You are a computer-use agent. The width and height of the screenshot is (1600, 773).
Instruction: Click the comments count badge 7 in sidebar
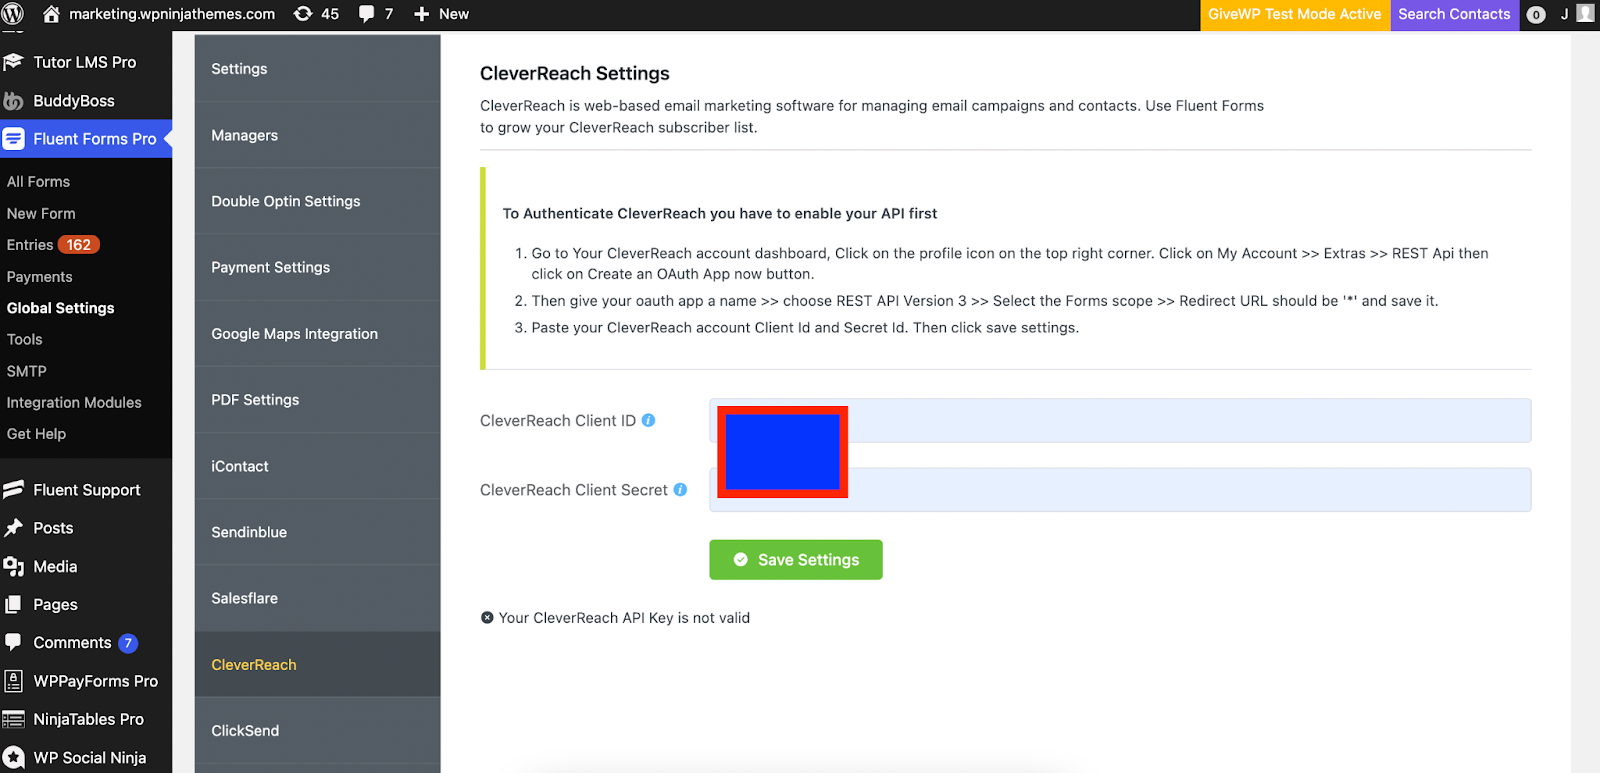pos(128,643)
